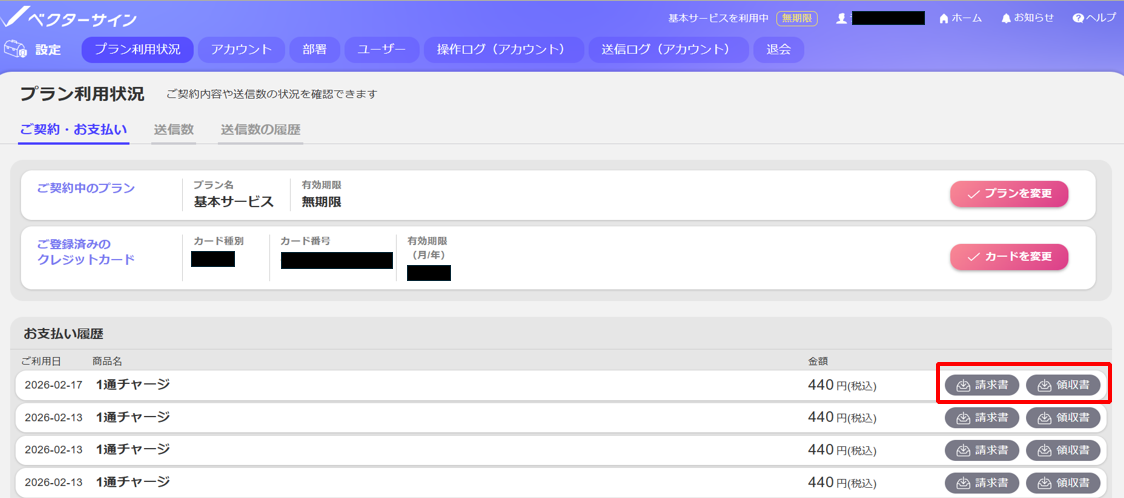Click the home icon in header
The height and width of the screenshot is (498, 1124).
(x=943, y=19)
